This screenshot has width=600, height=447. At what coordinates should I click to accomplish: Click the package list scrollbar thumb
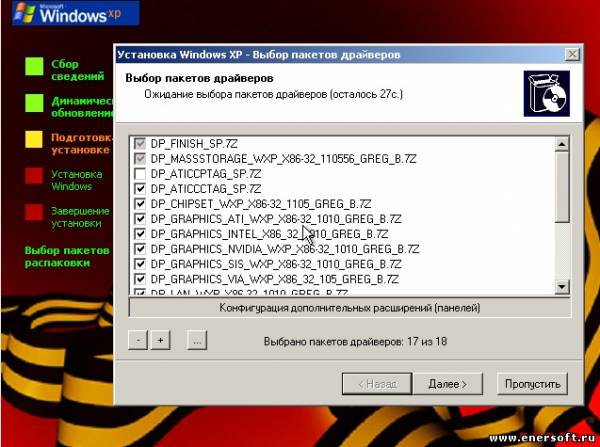[562, 187]
